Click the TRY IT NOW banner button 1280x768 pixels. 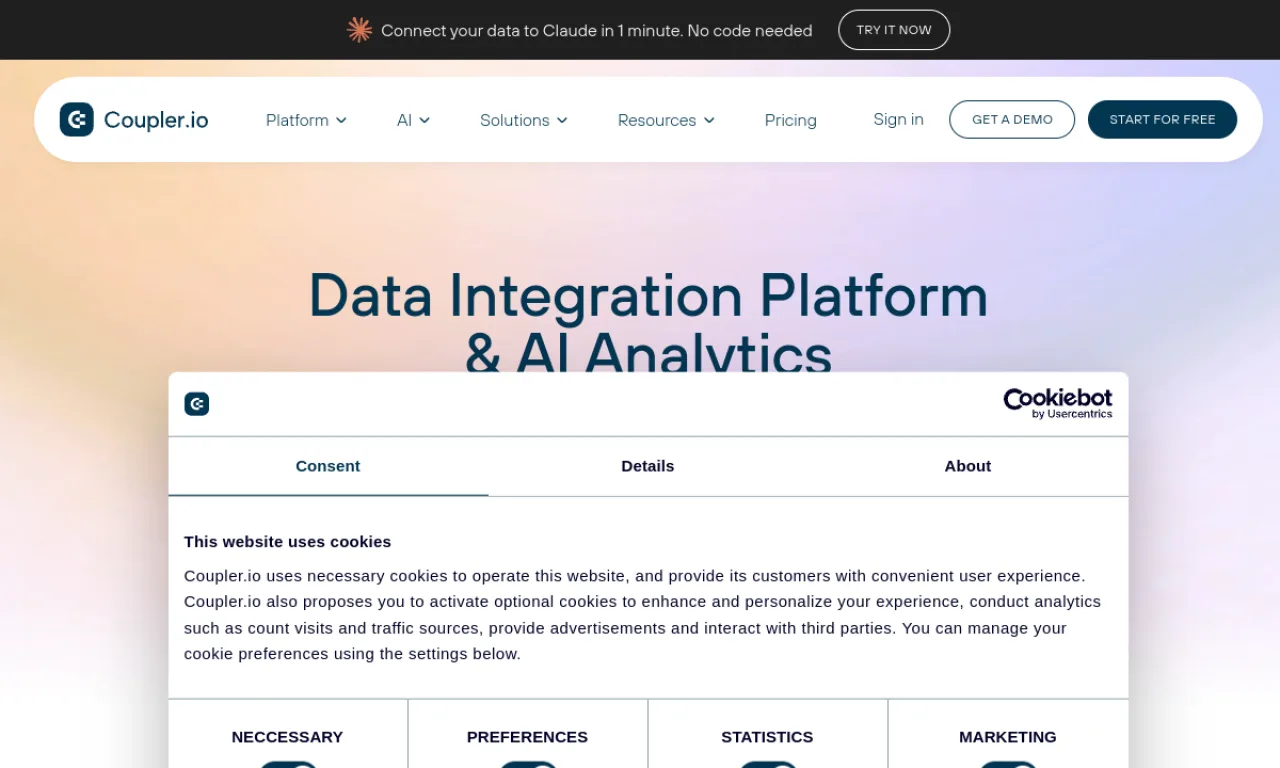[894, 30]
